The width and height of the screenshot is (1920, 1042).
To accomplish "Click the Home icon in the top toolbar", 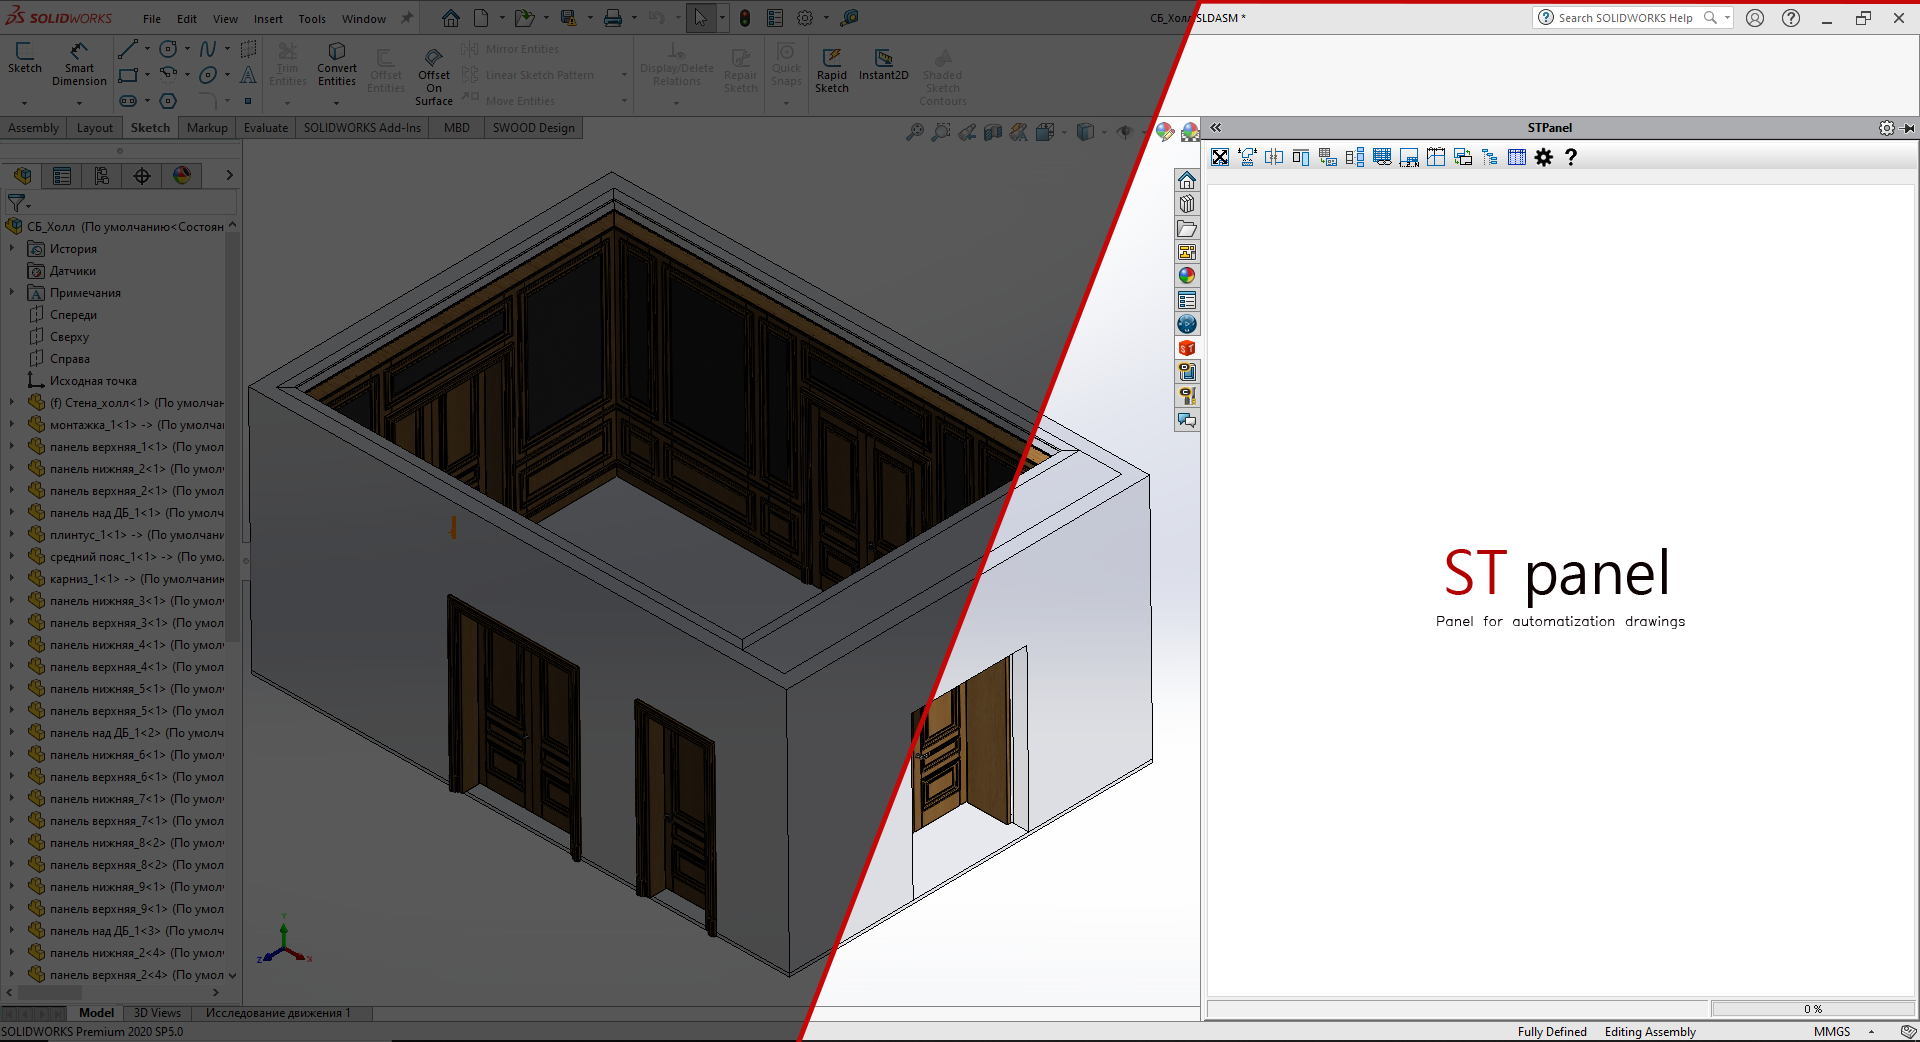I will [451, 18].
